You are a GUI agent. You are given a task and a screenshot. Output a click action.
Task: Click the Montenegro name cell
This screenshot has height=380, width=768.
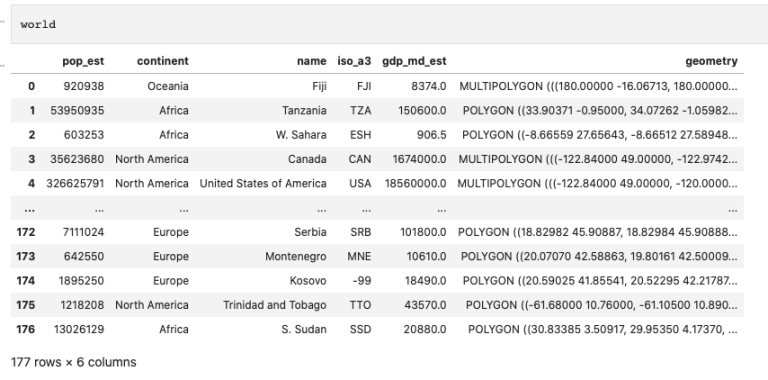tap(296, 257)
